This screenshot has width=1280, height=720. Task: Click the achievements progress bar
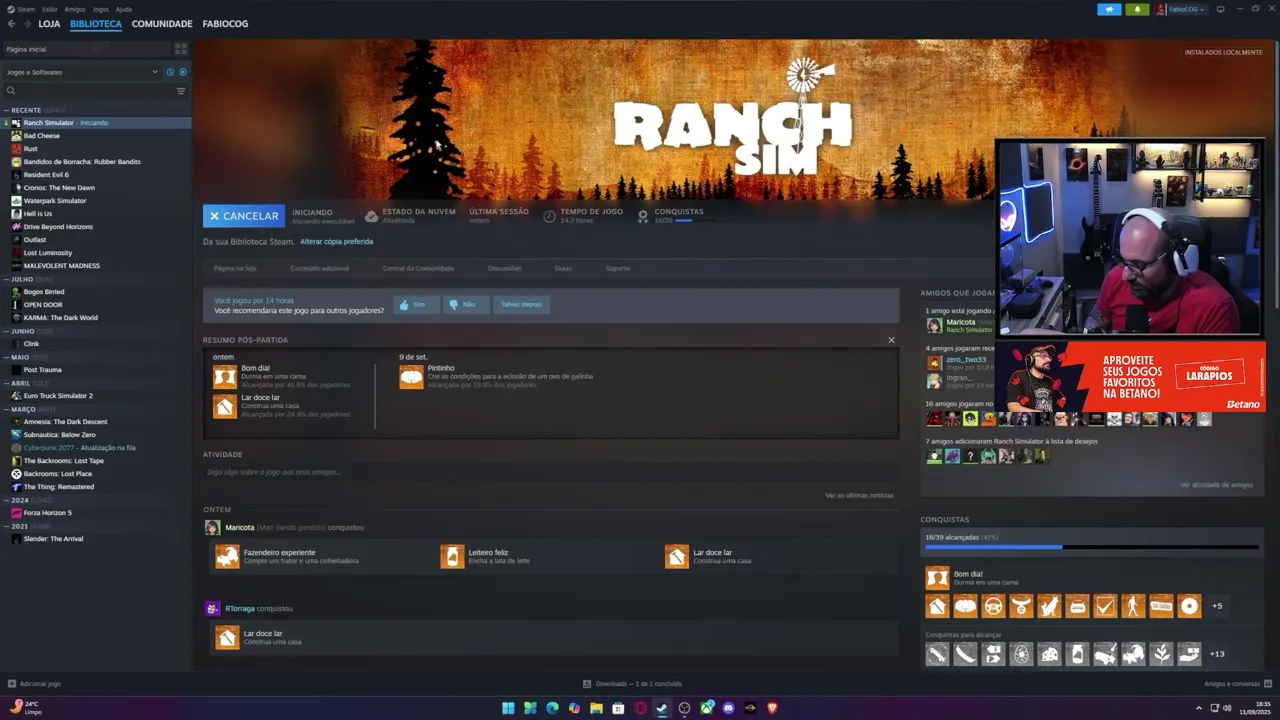pyautogui.click(x=1092, y=547)
